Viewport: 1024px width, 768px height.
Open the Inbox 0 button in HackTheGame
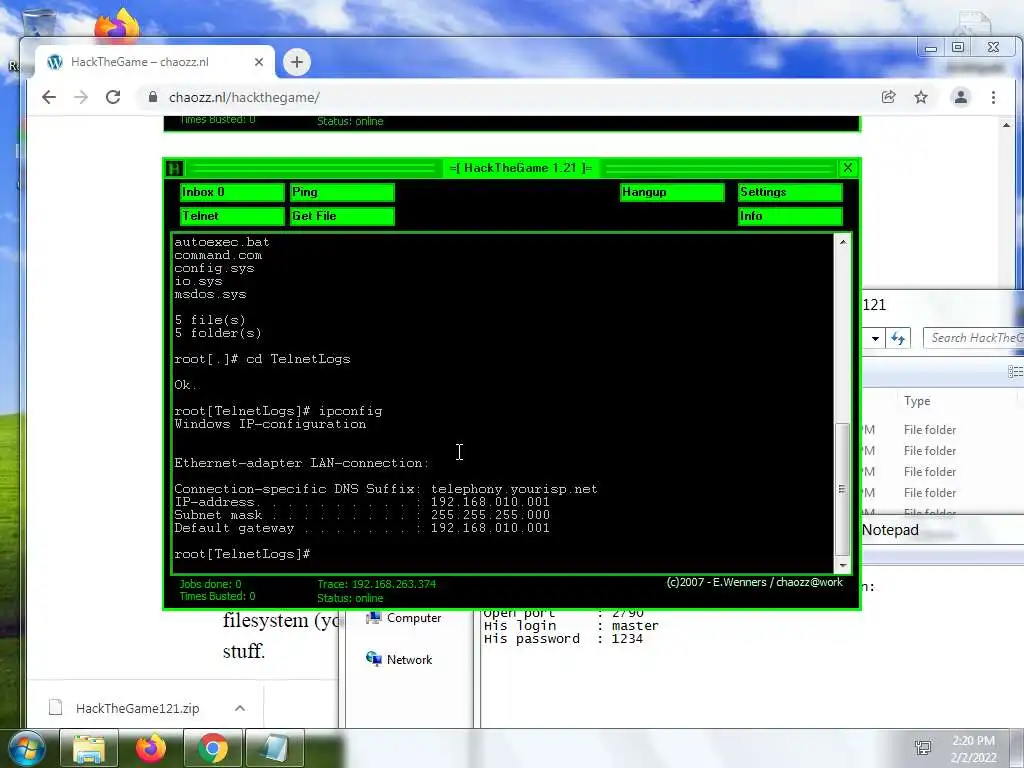click(232, 192)
